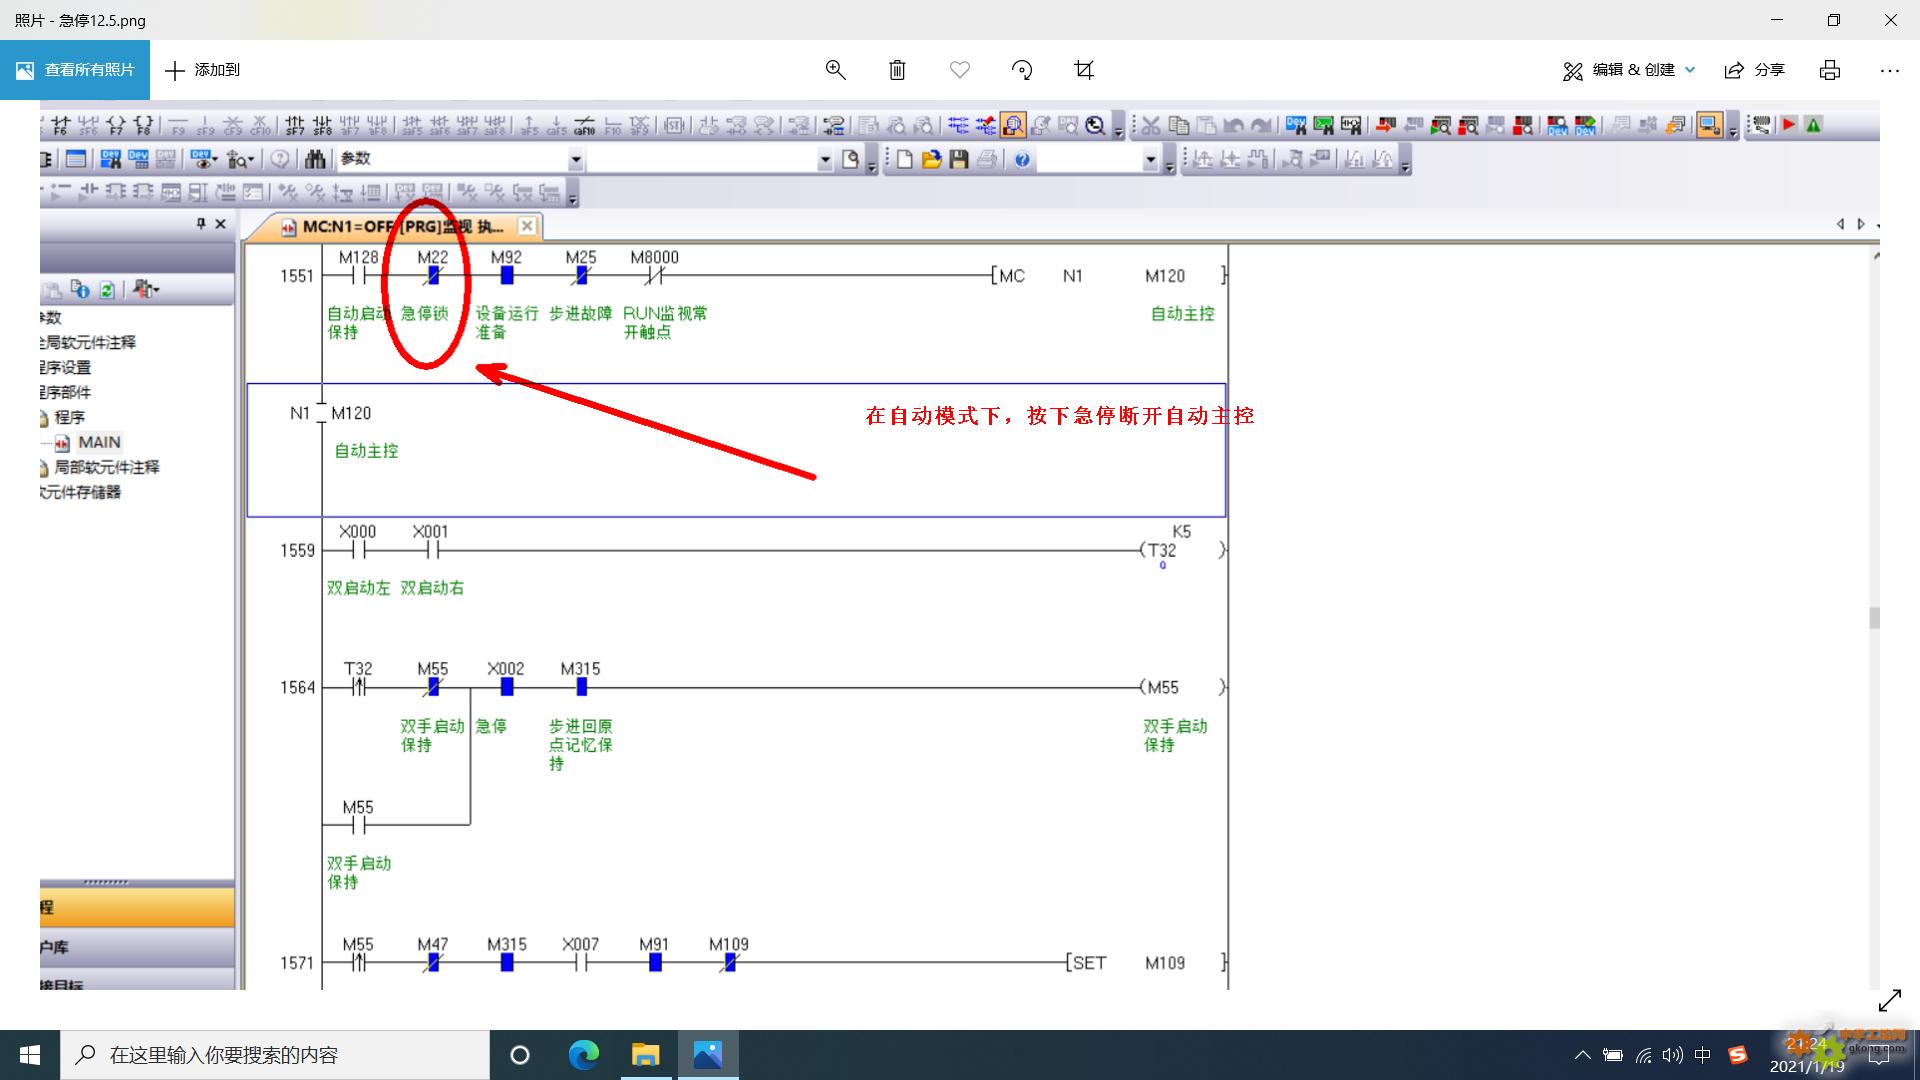Open the 参数 combo box dropdown arrow
Screen dimensions: 1920x1080
click(576, 159)
